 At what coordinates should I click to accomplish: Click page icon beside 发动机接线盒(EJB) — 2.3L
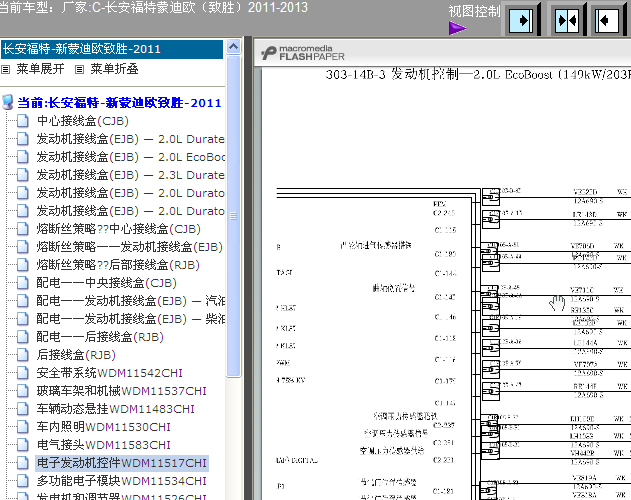(23, 175)
